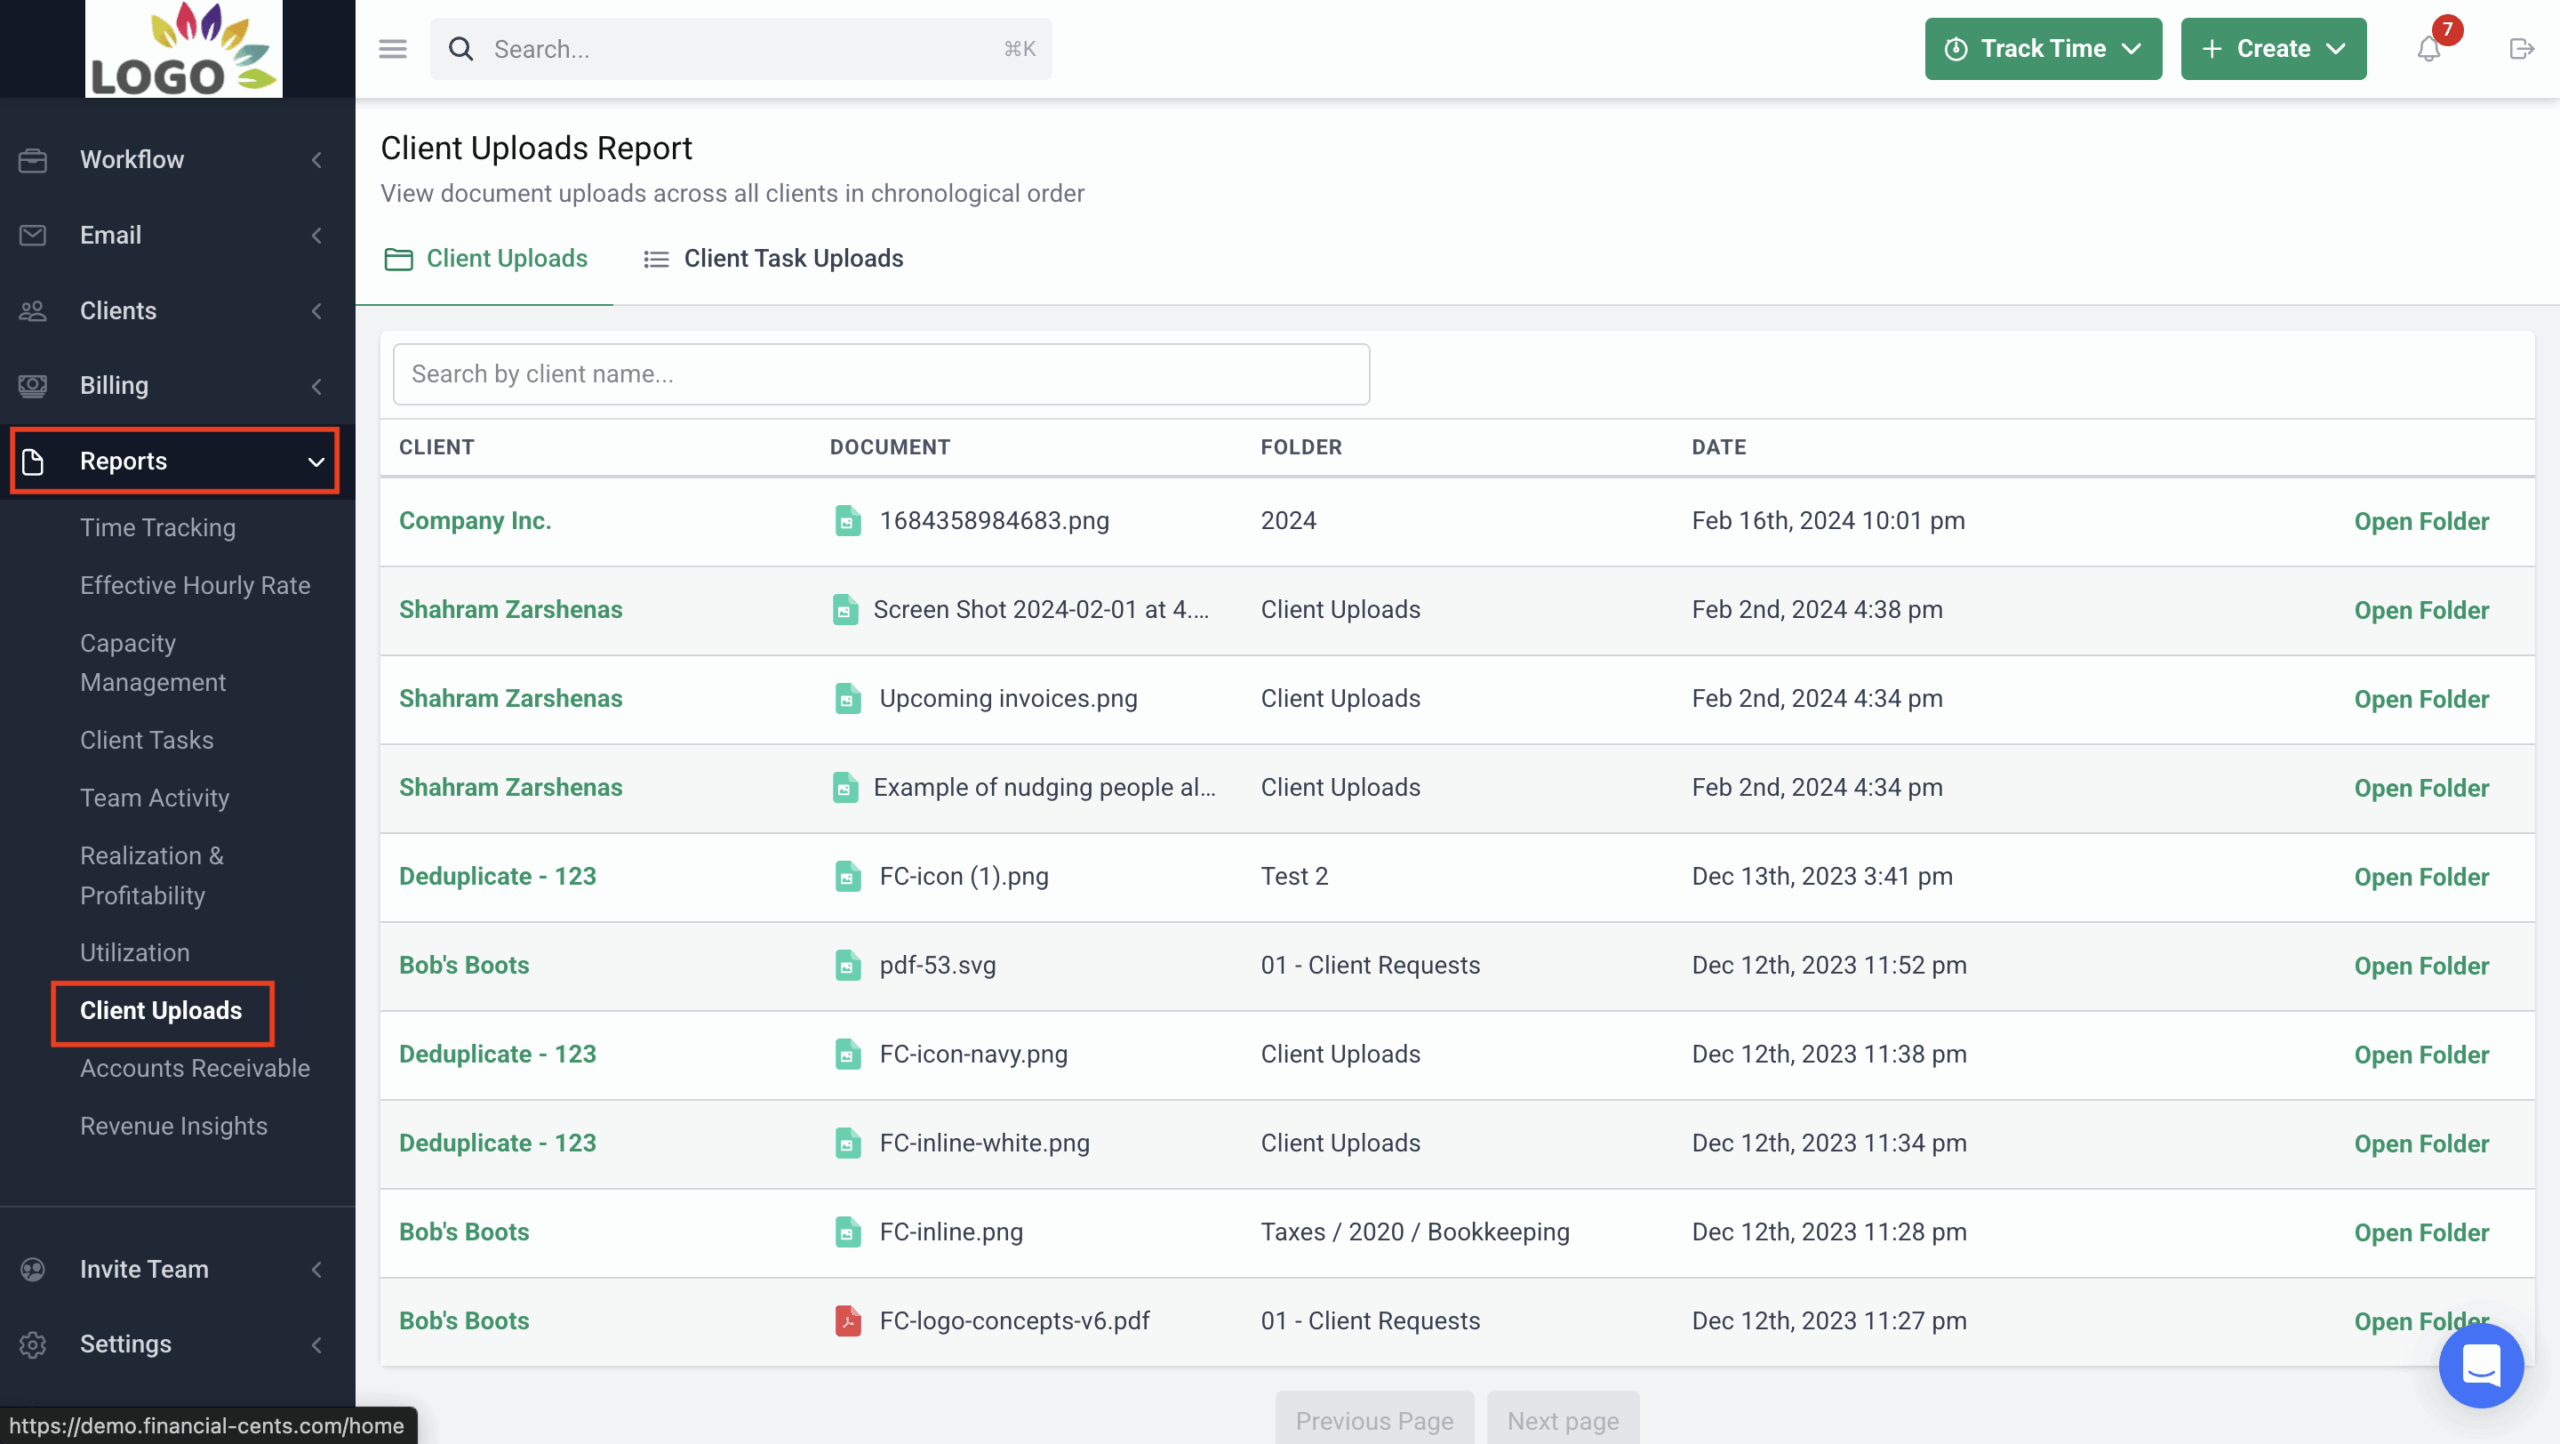Click the clock icon in Track Time
Image resolution: width=2560 pixels, height=1444 pixels.
(x=1956, y=49)
